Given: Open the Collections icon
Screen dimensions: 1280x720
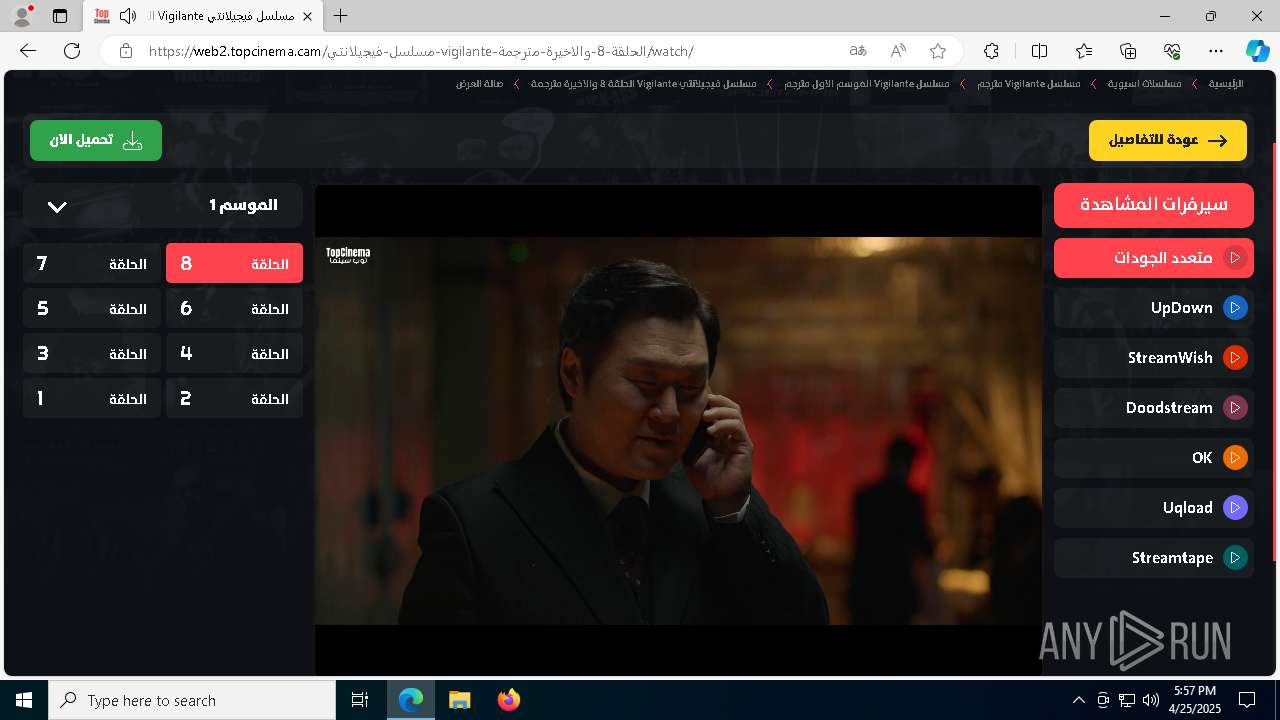Looking at the screenshot, I should pos(1128,51).
